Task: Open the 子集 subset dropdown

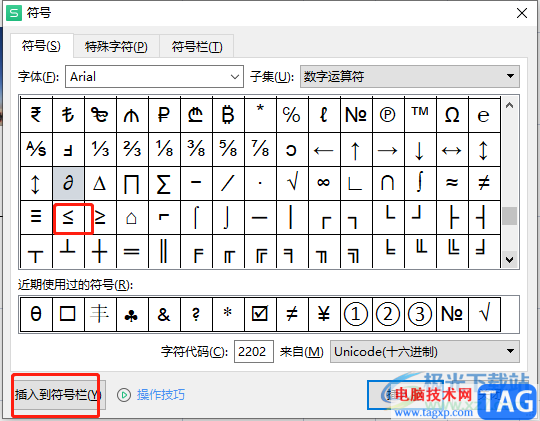Action: 410,76
